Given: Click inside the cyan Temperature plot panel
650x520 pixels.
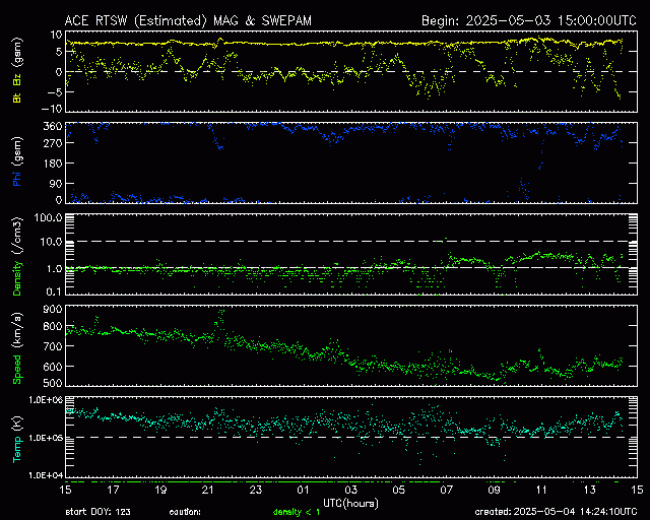Looking at the screenshot, I should click(351, 437).
